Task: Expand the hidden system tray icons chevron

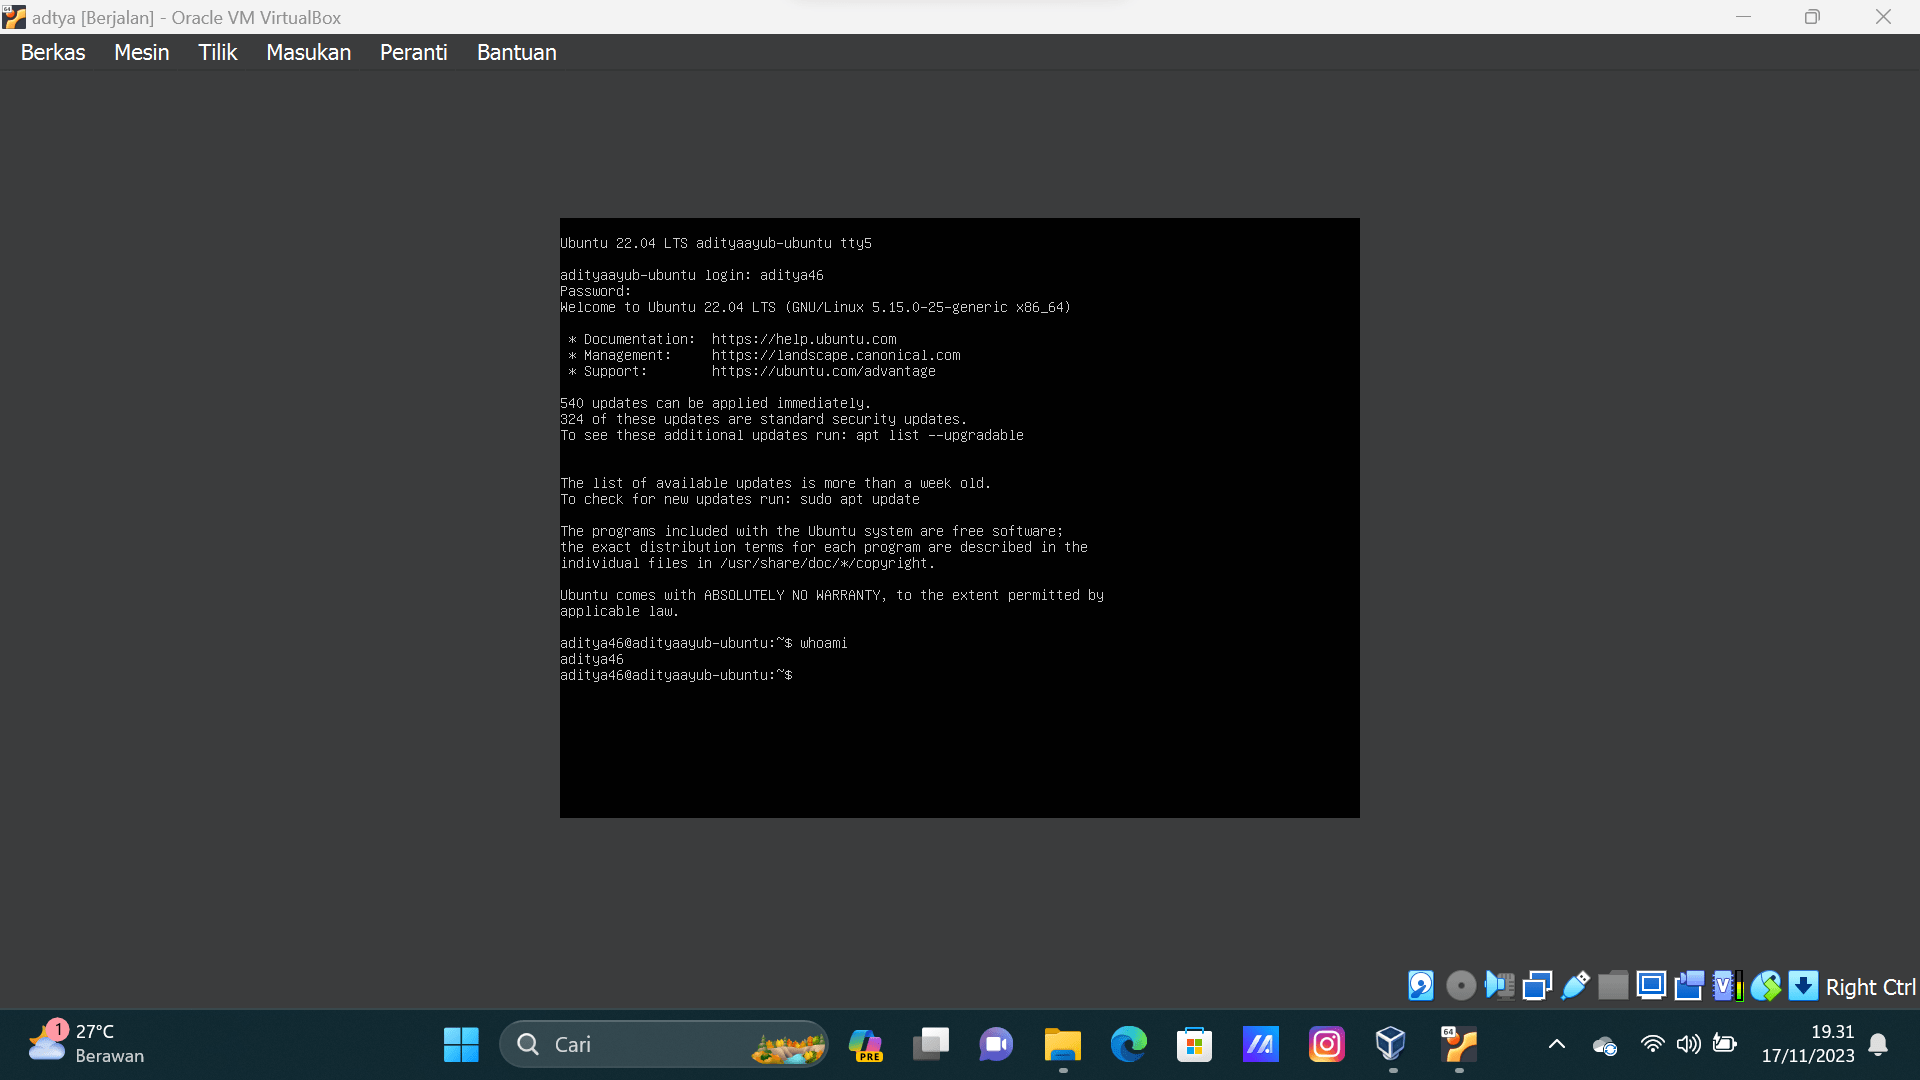Action: click(x=1557, y=1045)
